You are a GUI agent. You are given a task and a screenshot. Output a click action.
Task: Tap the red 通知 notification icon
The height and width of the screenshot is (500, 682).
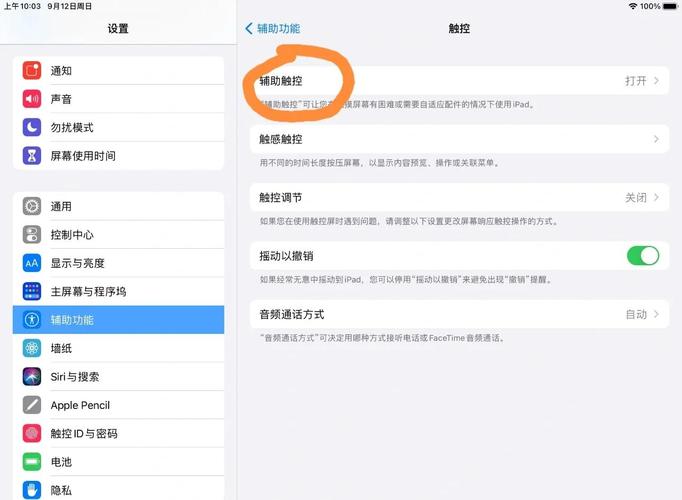(x=32, y=70)
